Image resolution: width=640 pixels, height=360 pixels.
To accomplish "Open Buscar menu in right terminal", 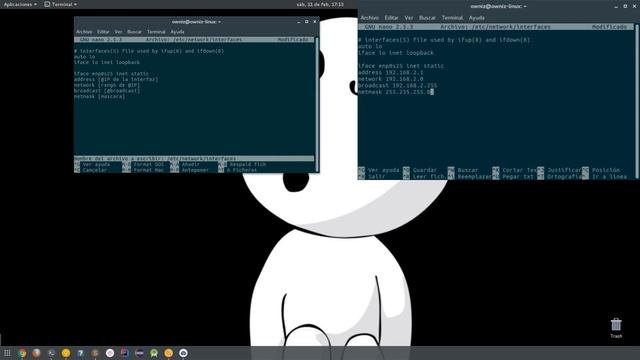I will tap(427, 18).
